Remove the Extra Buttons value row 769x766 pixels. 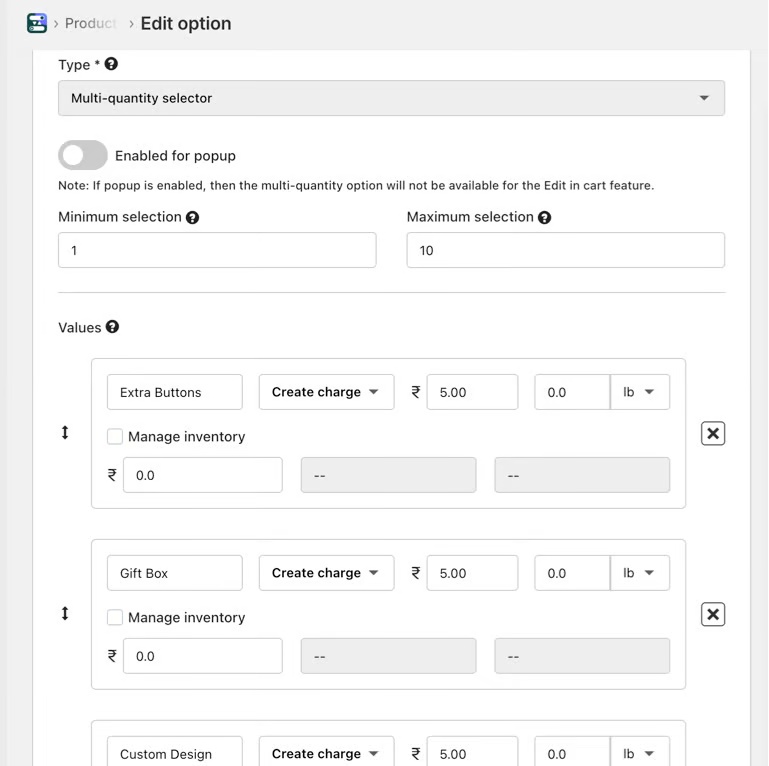click(713, 433)
